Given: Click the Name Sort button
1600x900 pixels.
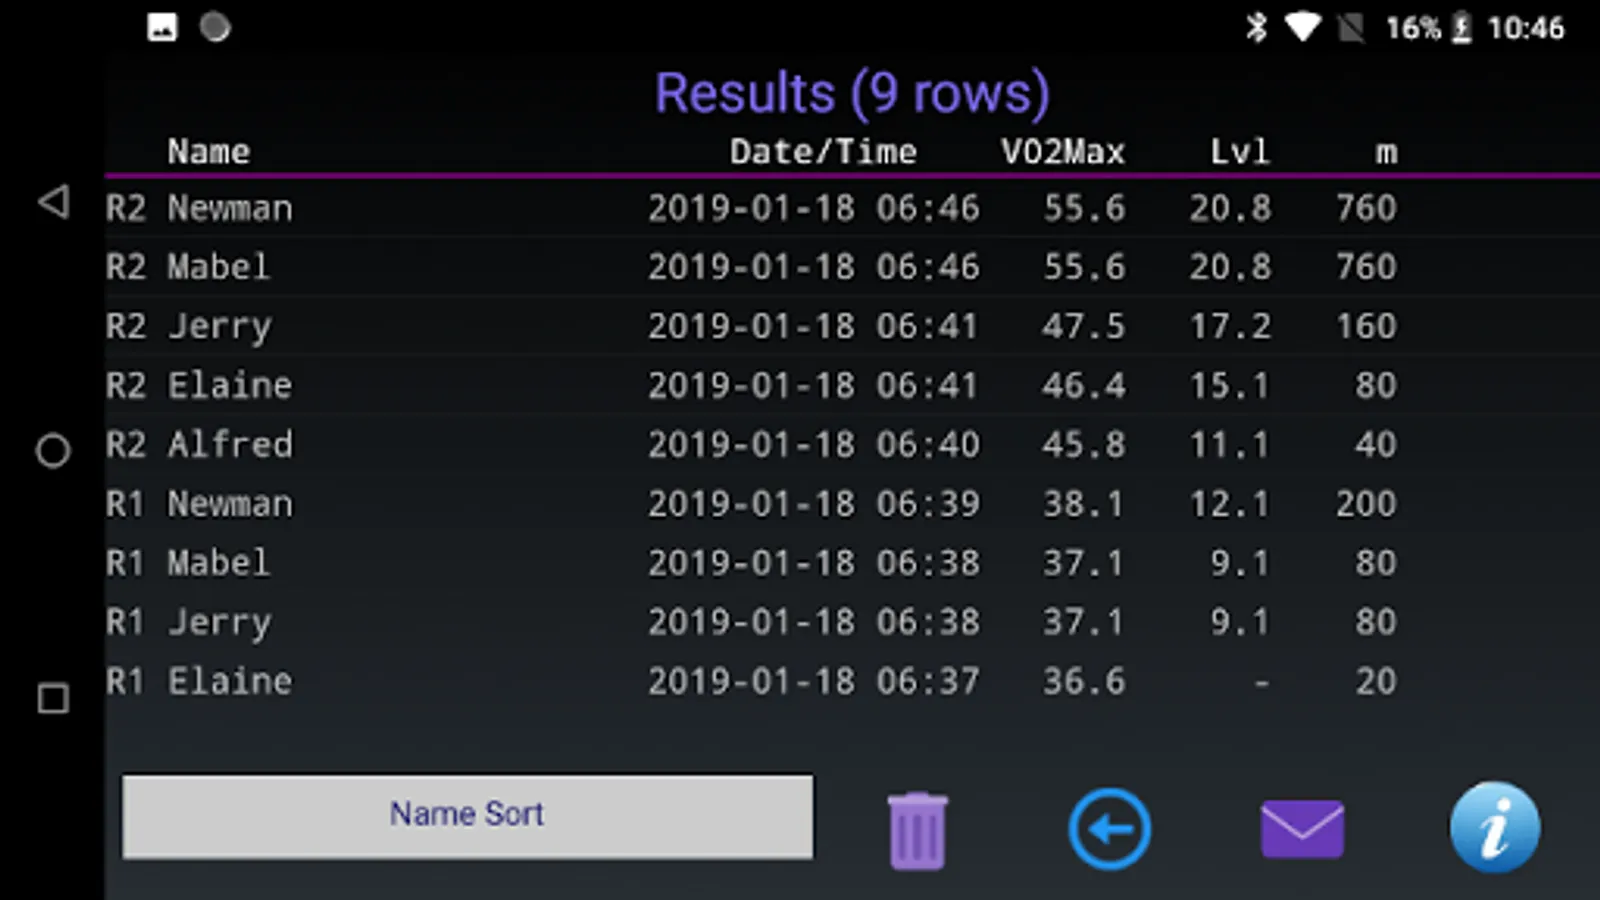Looking at the screenshot, I should 467,816.
